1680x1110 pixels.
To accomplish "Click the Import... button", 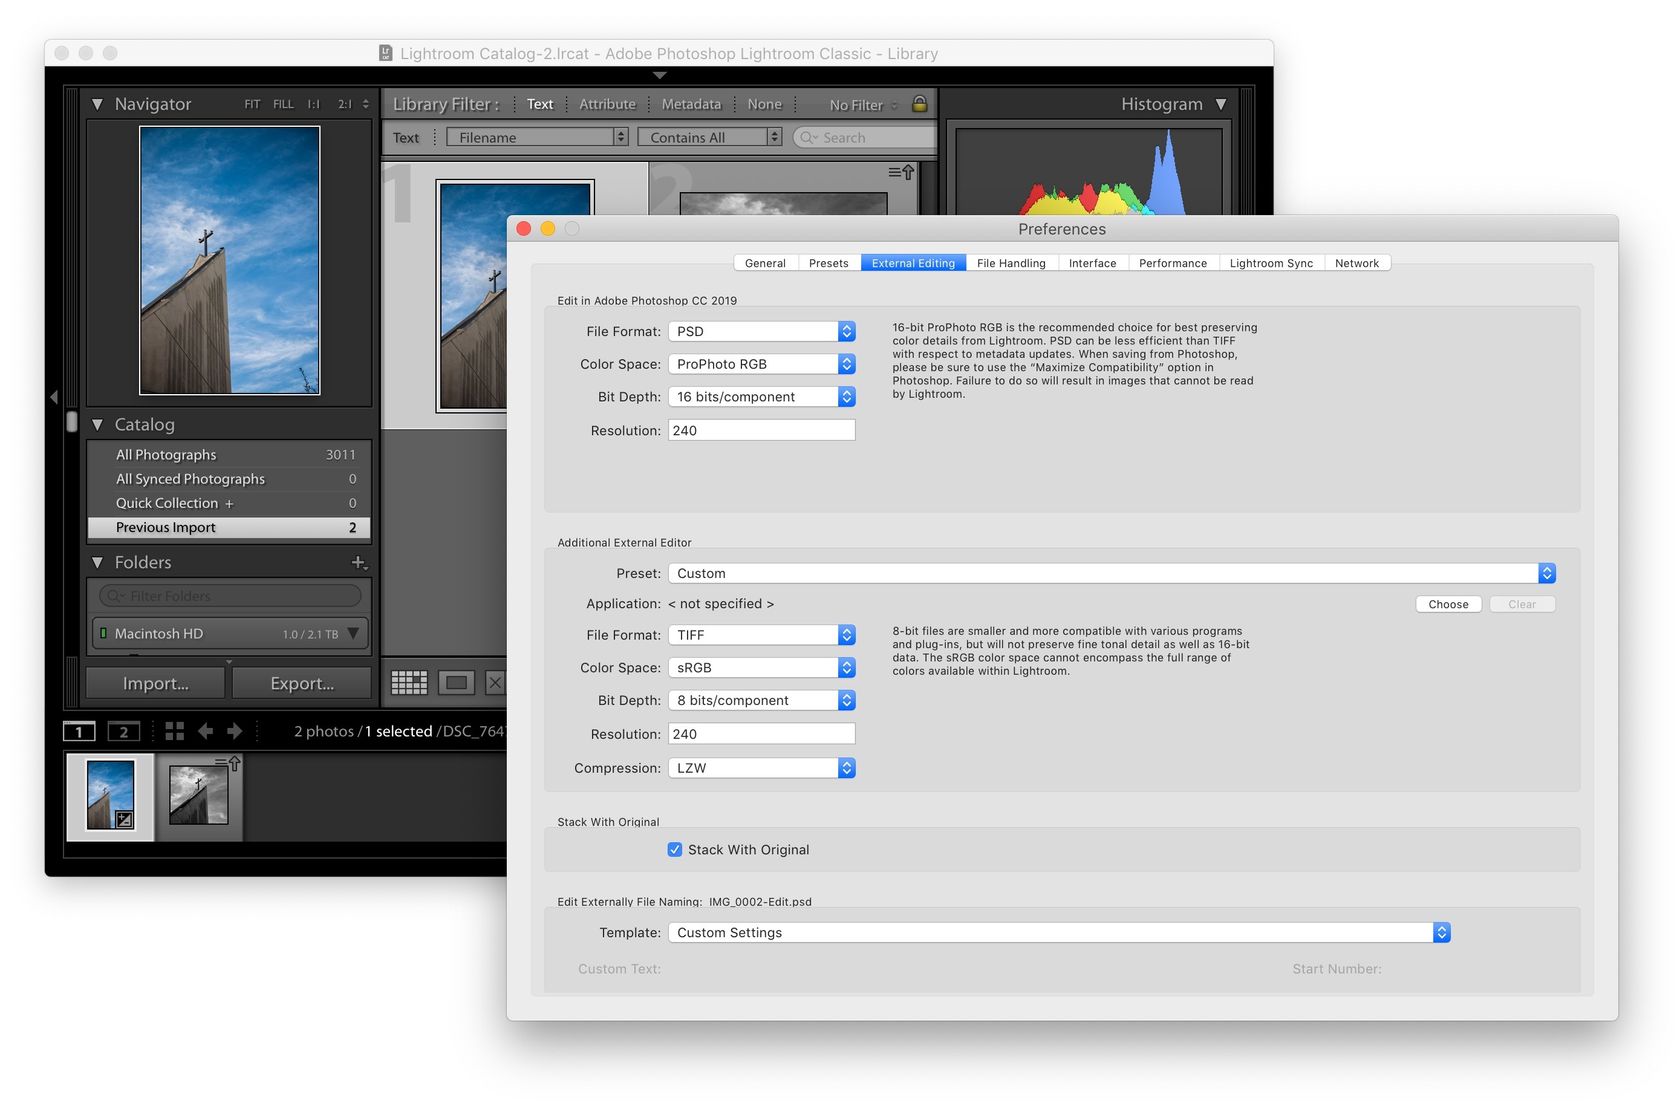I will (156, 683).
